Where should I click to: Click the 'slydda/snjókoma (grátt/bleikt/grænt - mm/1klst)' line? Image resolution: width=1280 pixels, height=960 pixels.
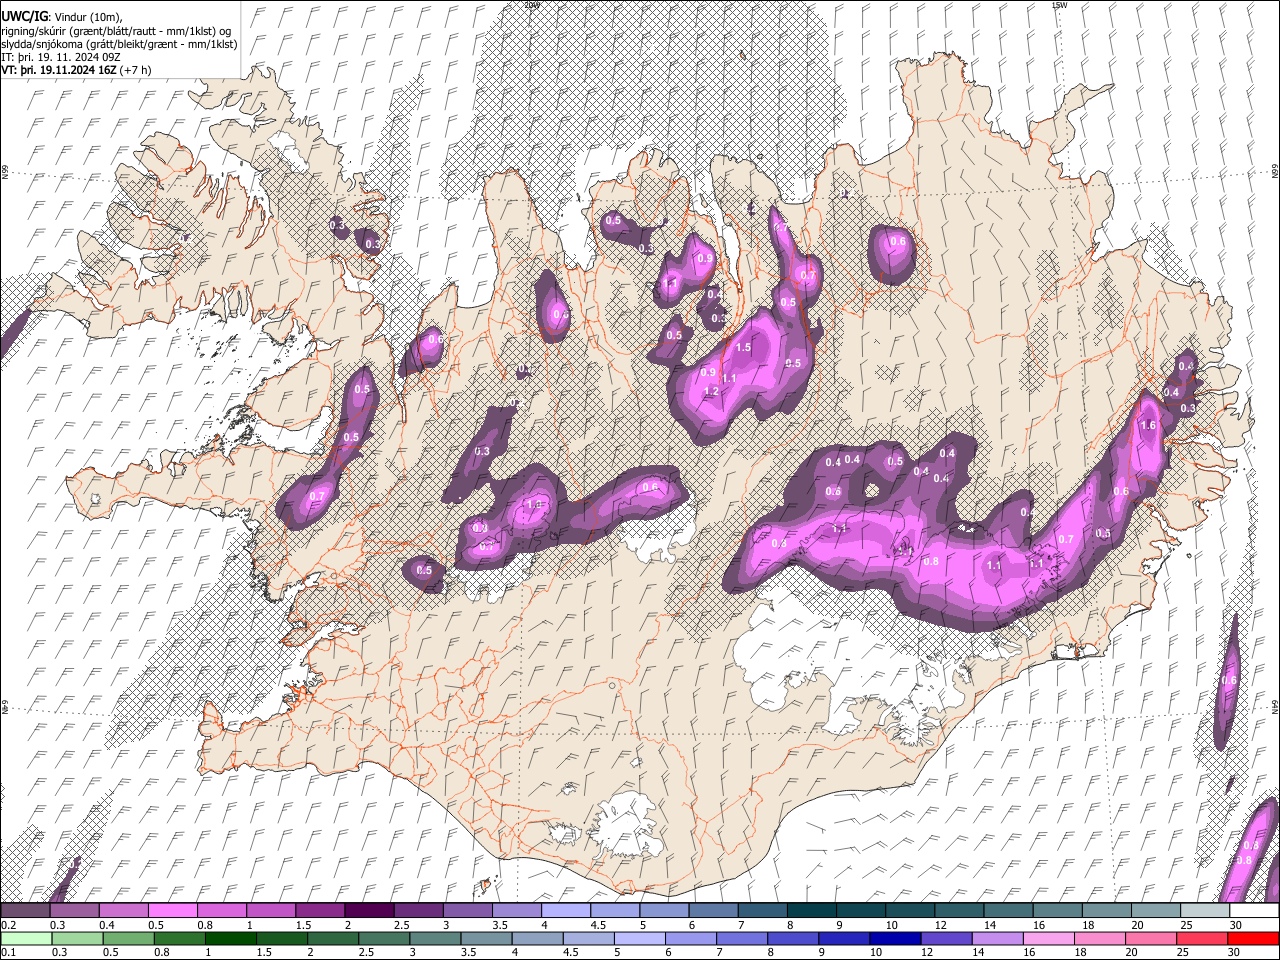point(119,44)
